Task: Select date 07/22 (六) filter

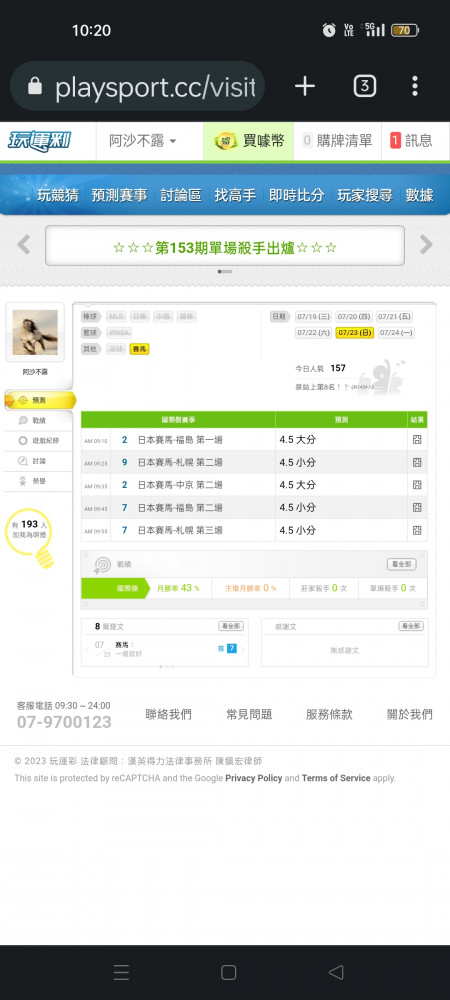Action: 314,332
